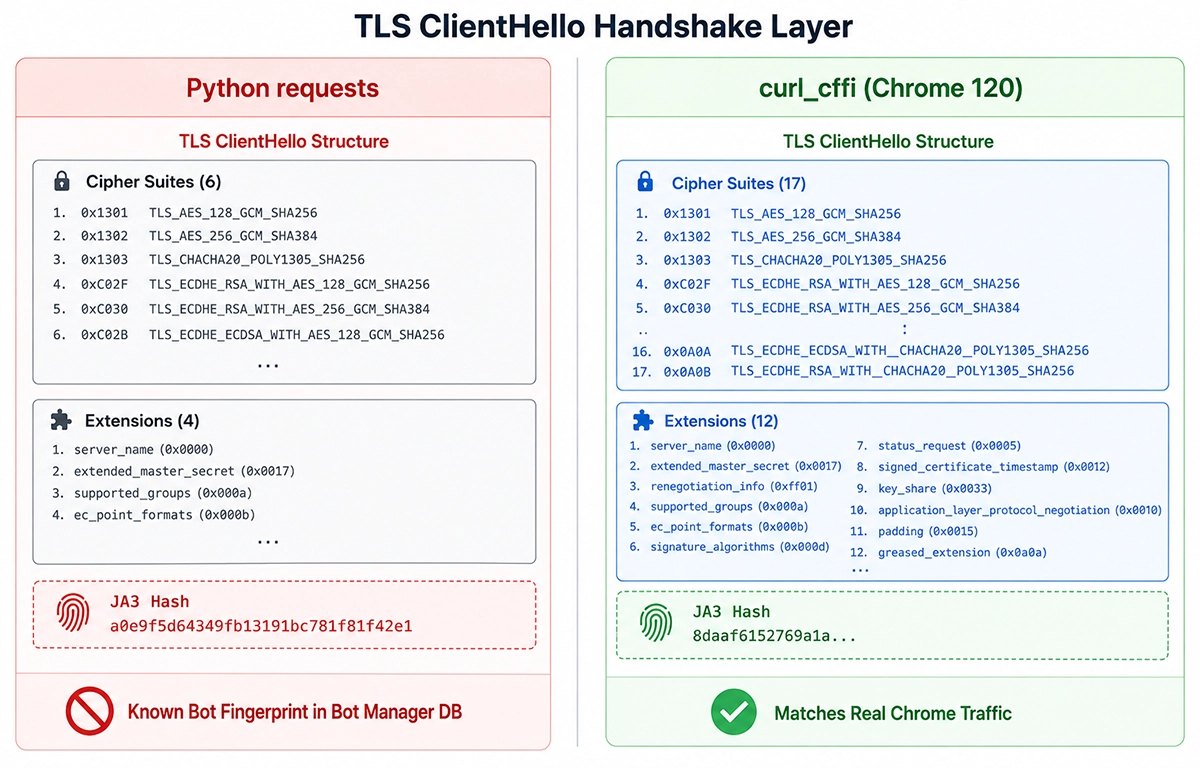Select TLS_ECDHE_RSA_WITH_AES_256_GCM_SHA384 in curl_cffi
This screenshot has width=1200, height=768.
[x=876, y=308]
